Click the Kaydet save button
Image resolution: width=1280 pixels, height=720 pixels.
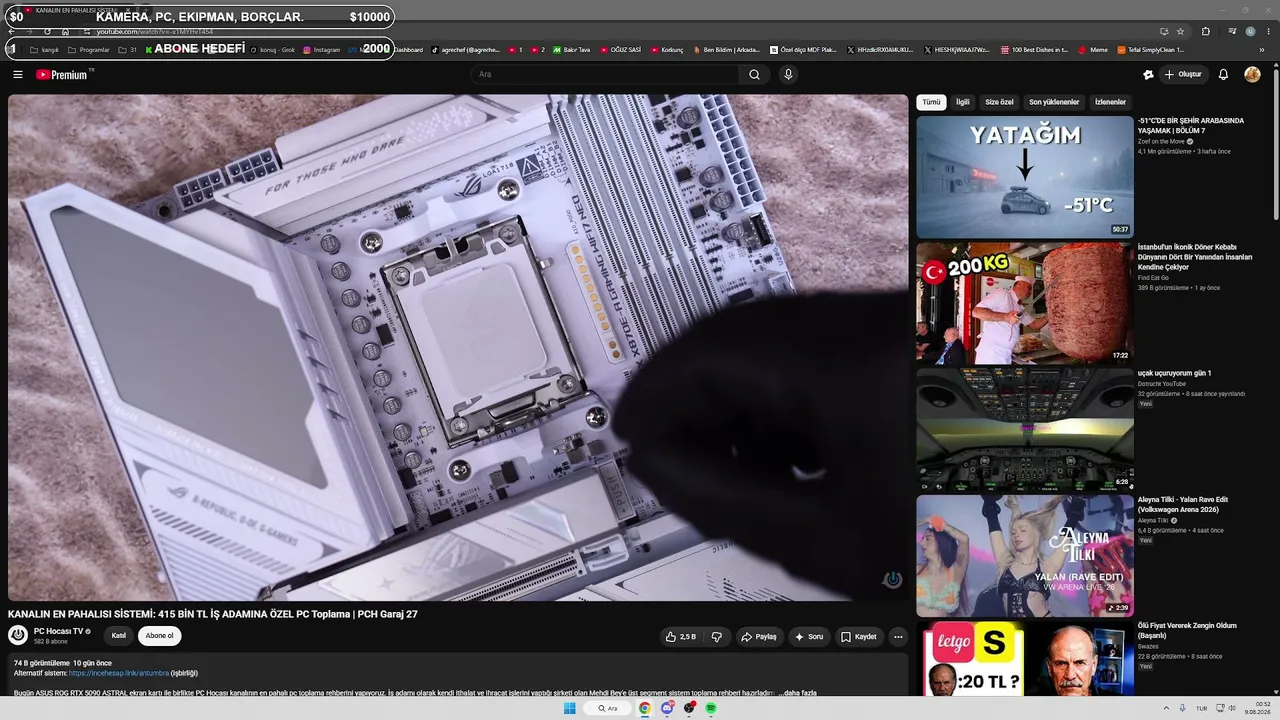(x=858, y=637)
